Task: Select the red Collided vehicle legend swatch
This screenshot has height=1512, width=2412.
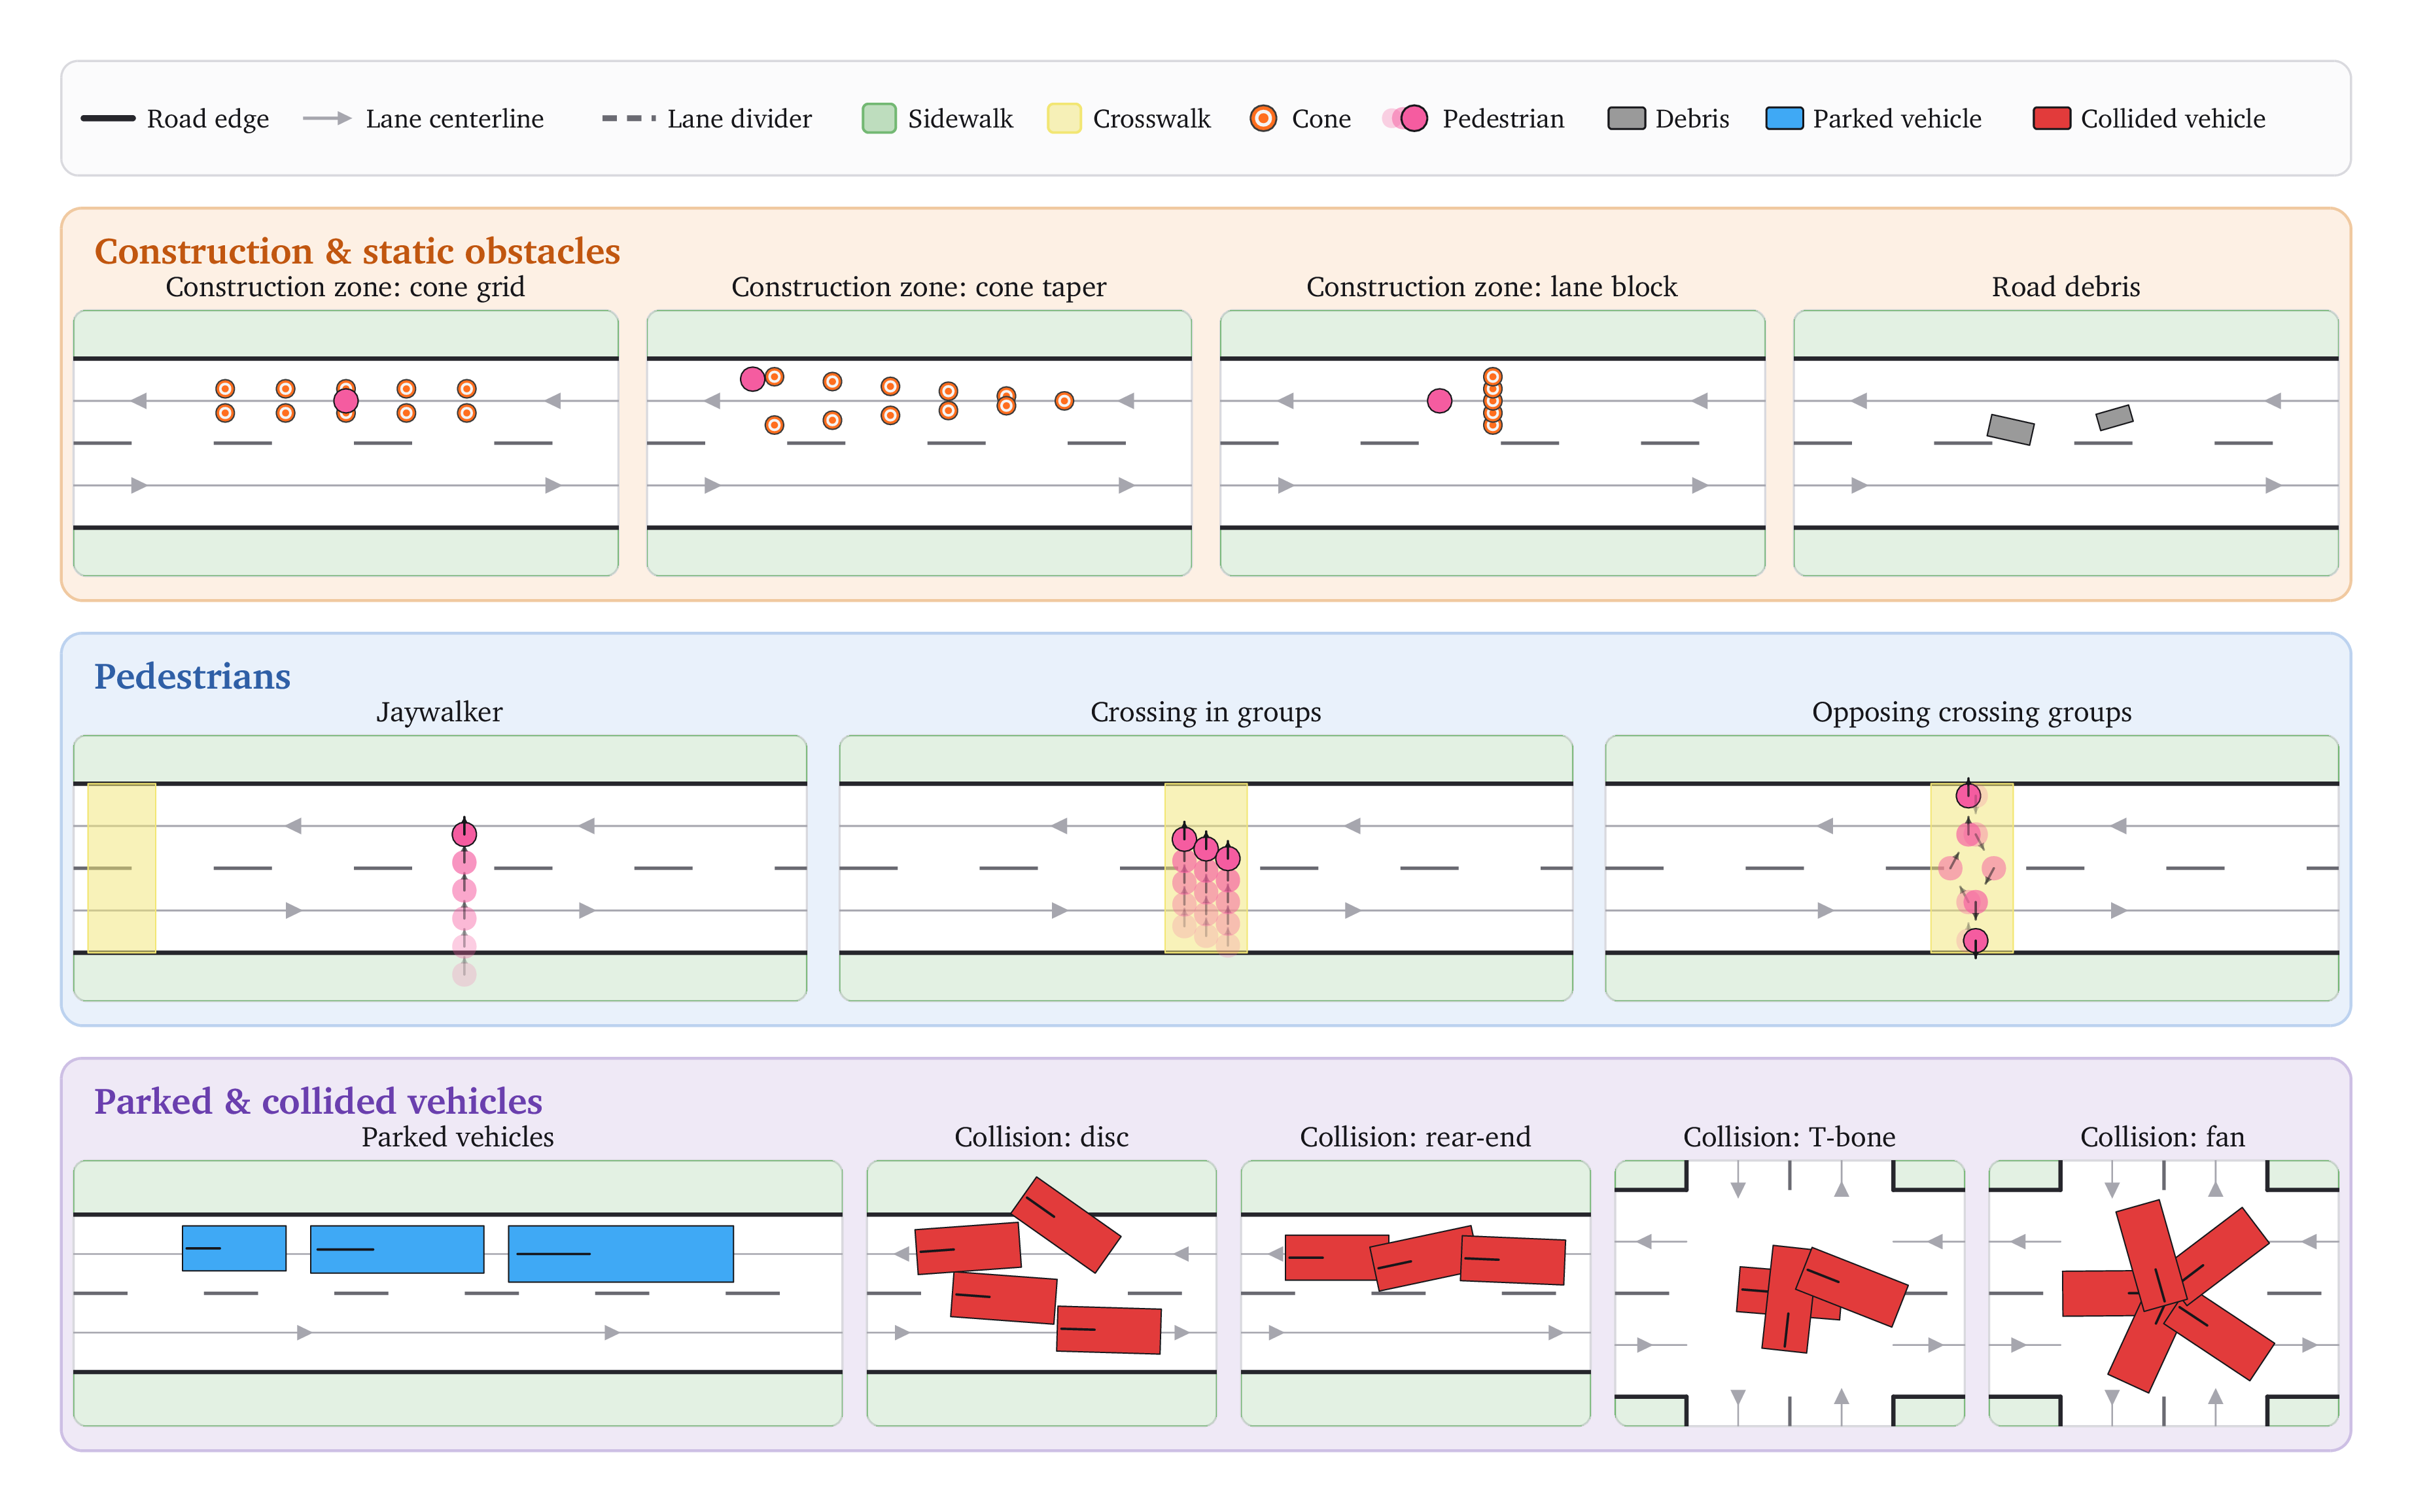Action: click(2052, 118)
